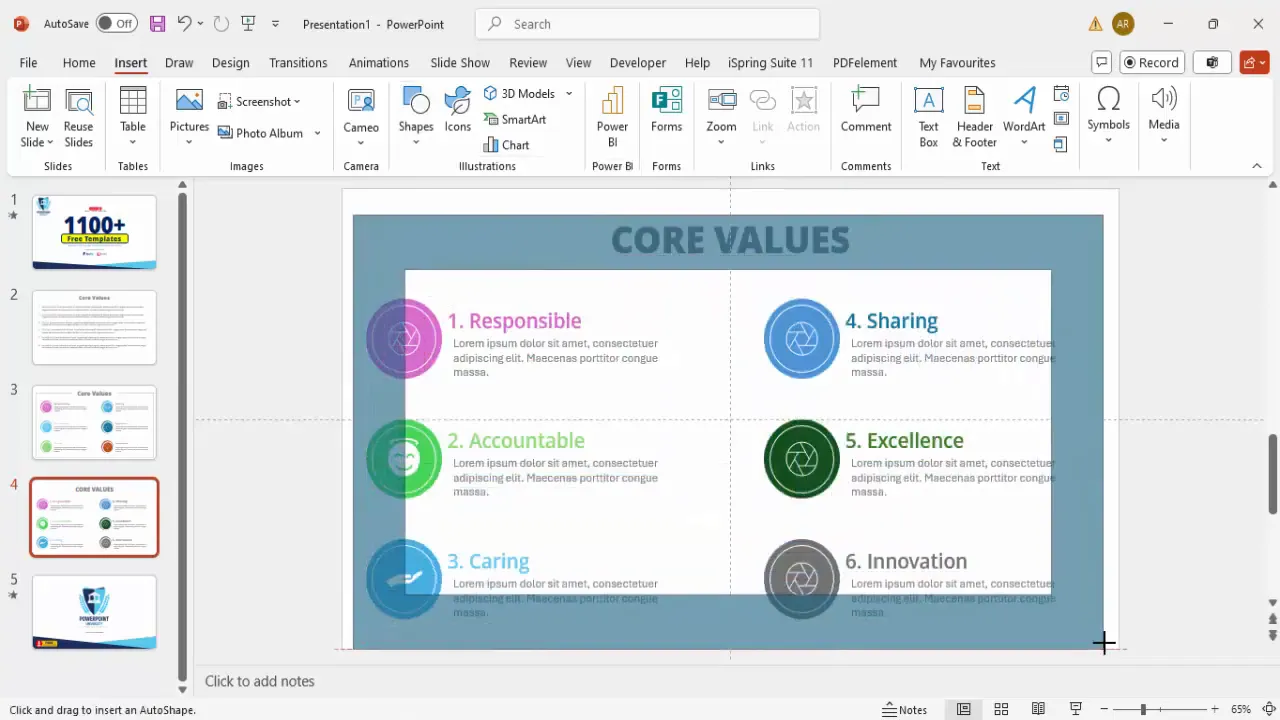This screenshot has width=1280, height=720.
Task: Click the Redo/Repeat icon
Action: [221, 23]
